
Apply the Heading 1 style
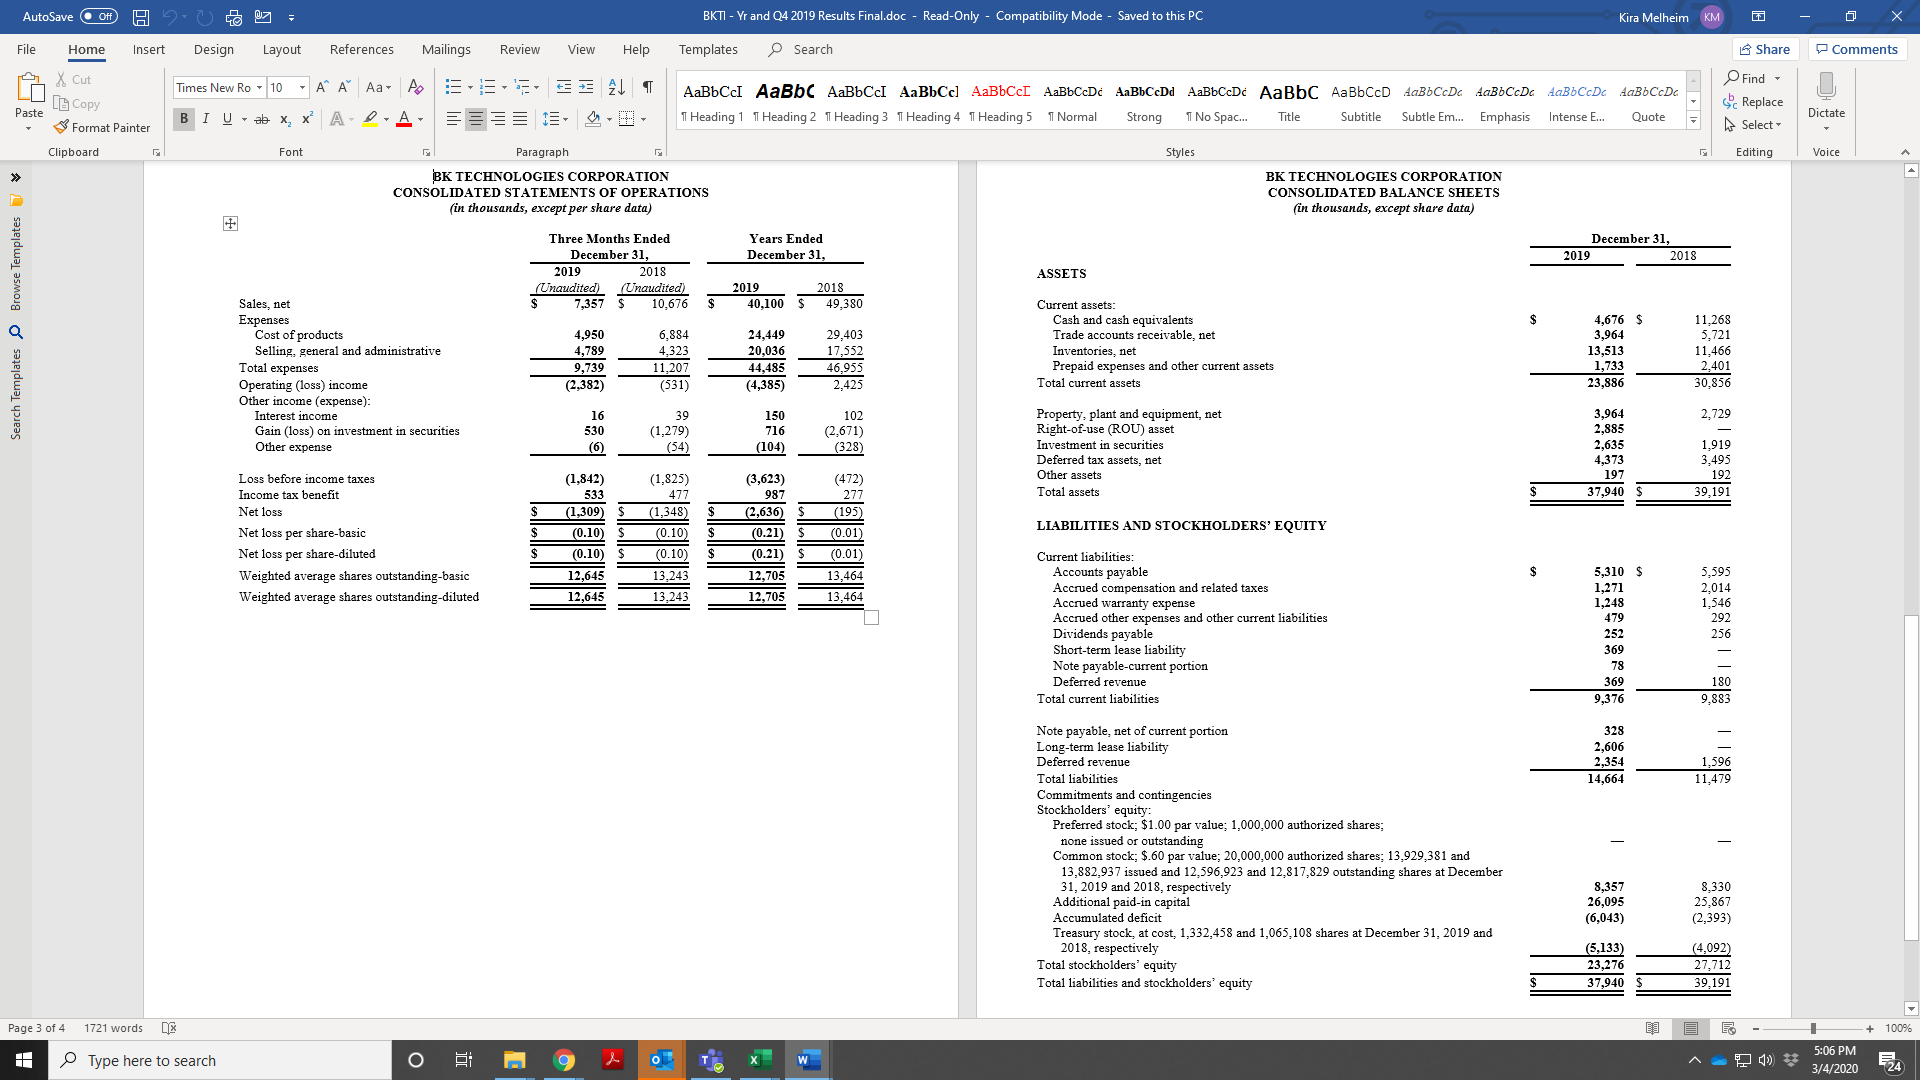[712, 103]
